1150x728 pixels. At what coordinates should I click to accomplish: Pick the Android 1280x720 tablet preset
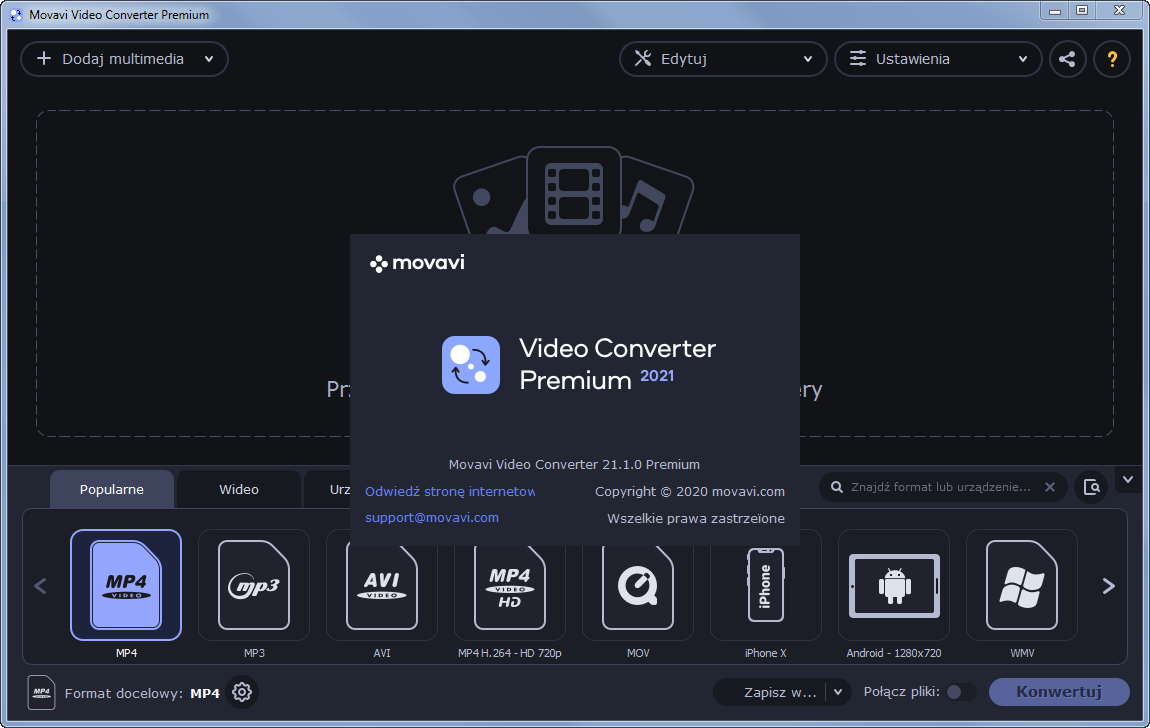[x=893, y=584]
